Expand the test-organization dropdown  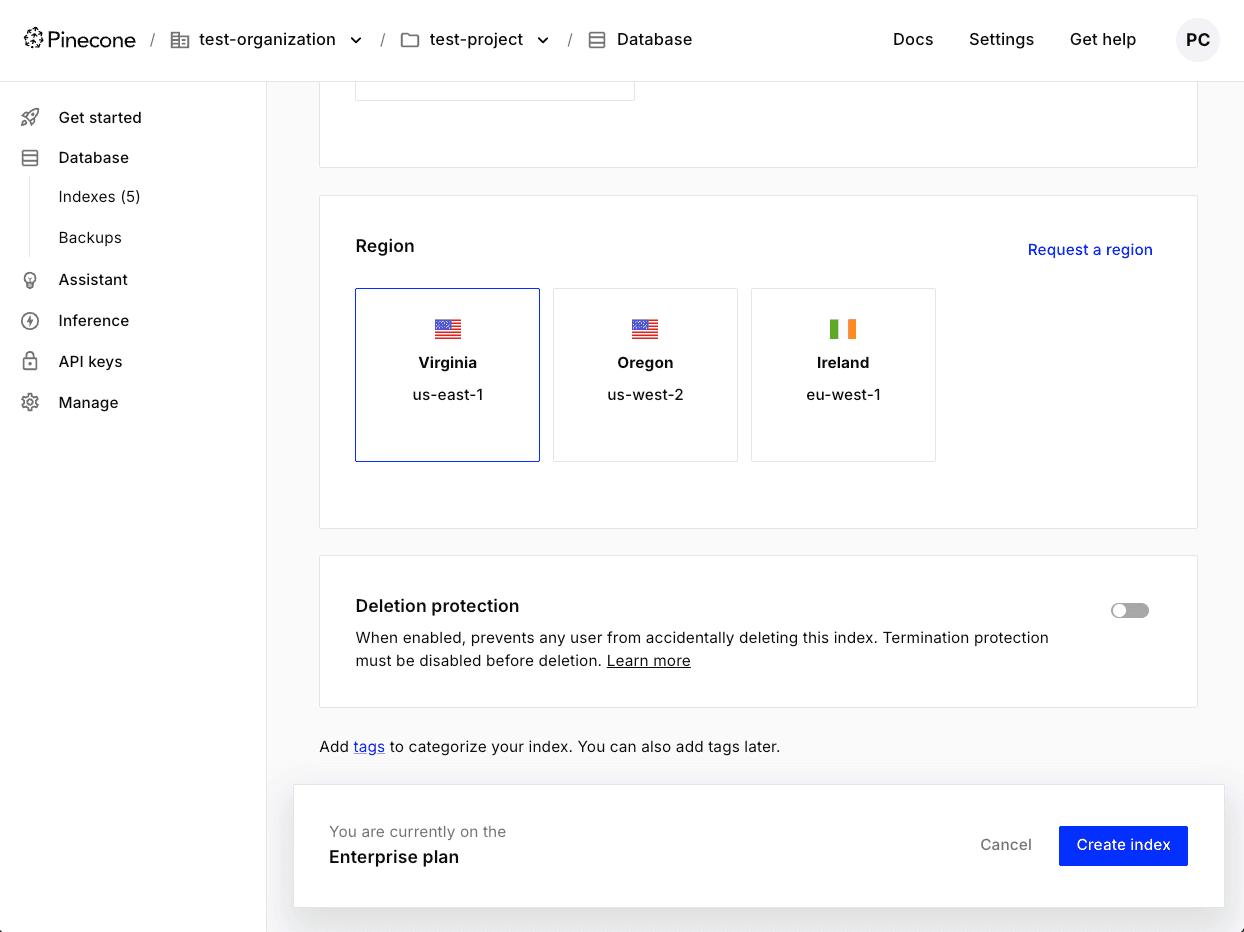356,40
